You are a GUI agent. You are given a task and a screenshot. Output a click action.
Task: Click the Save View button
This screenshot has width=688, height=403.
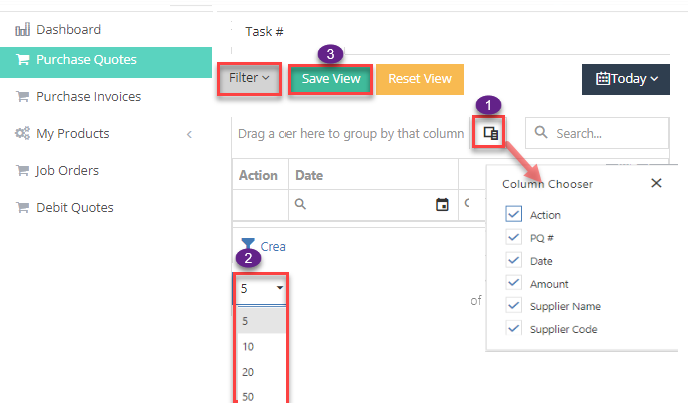pyautogui.click(x=331, y=79)
